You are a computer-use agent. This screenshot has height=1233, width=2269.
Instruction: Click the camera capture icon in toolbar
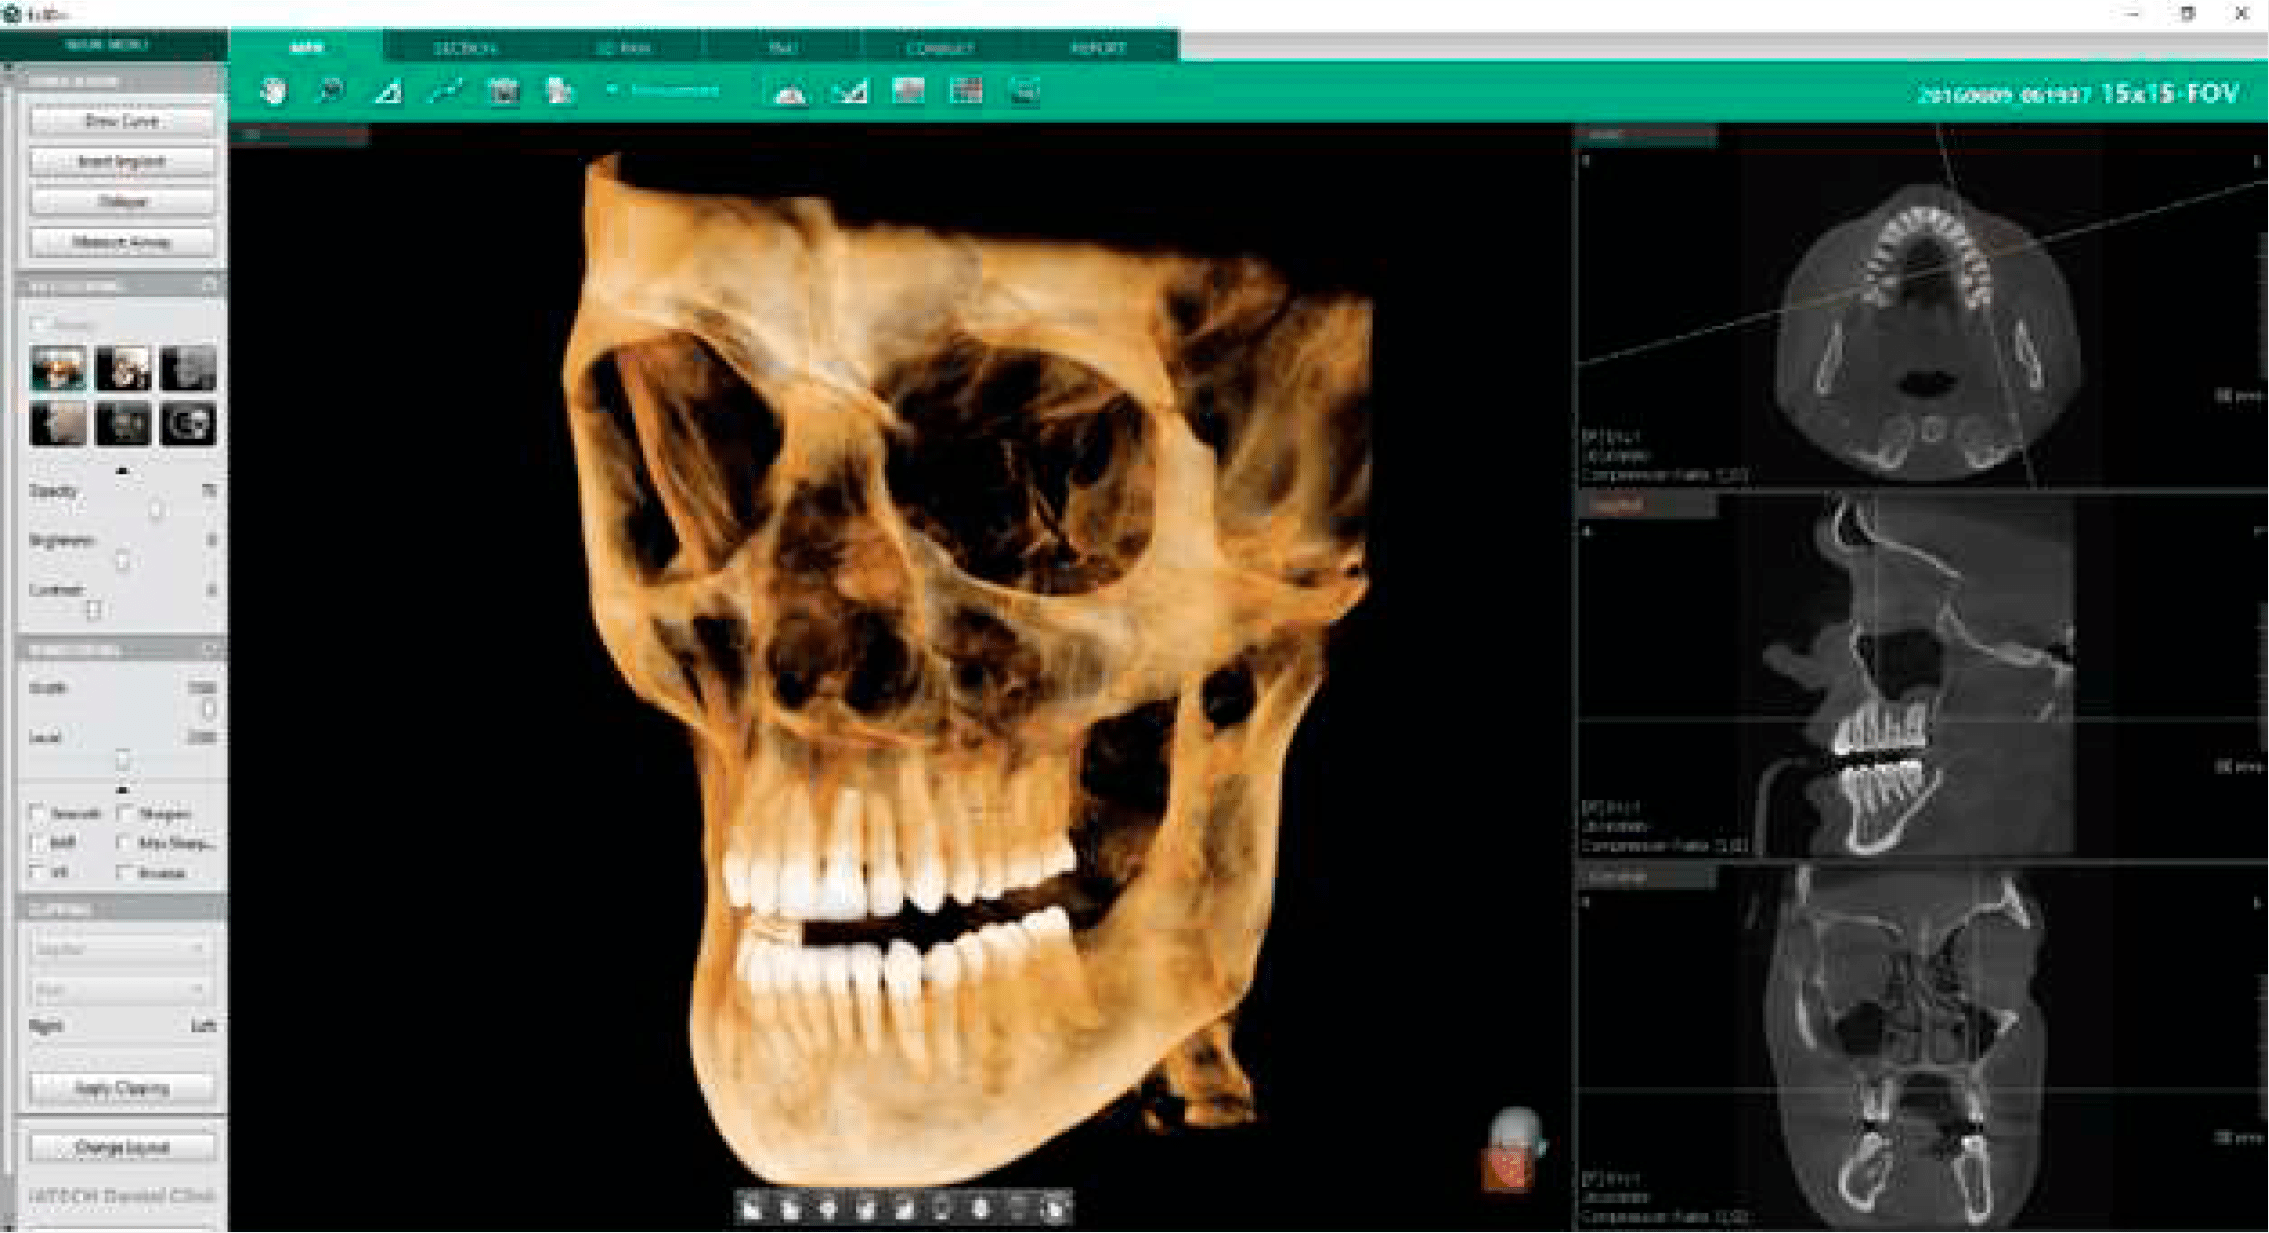coord(503,92)
